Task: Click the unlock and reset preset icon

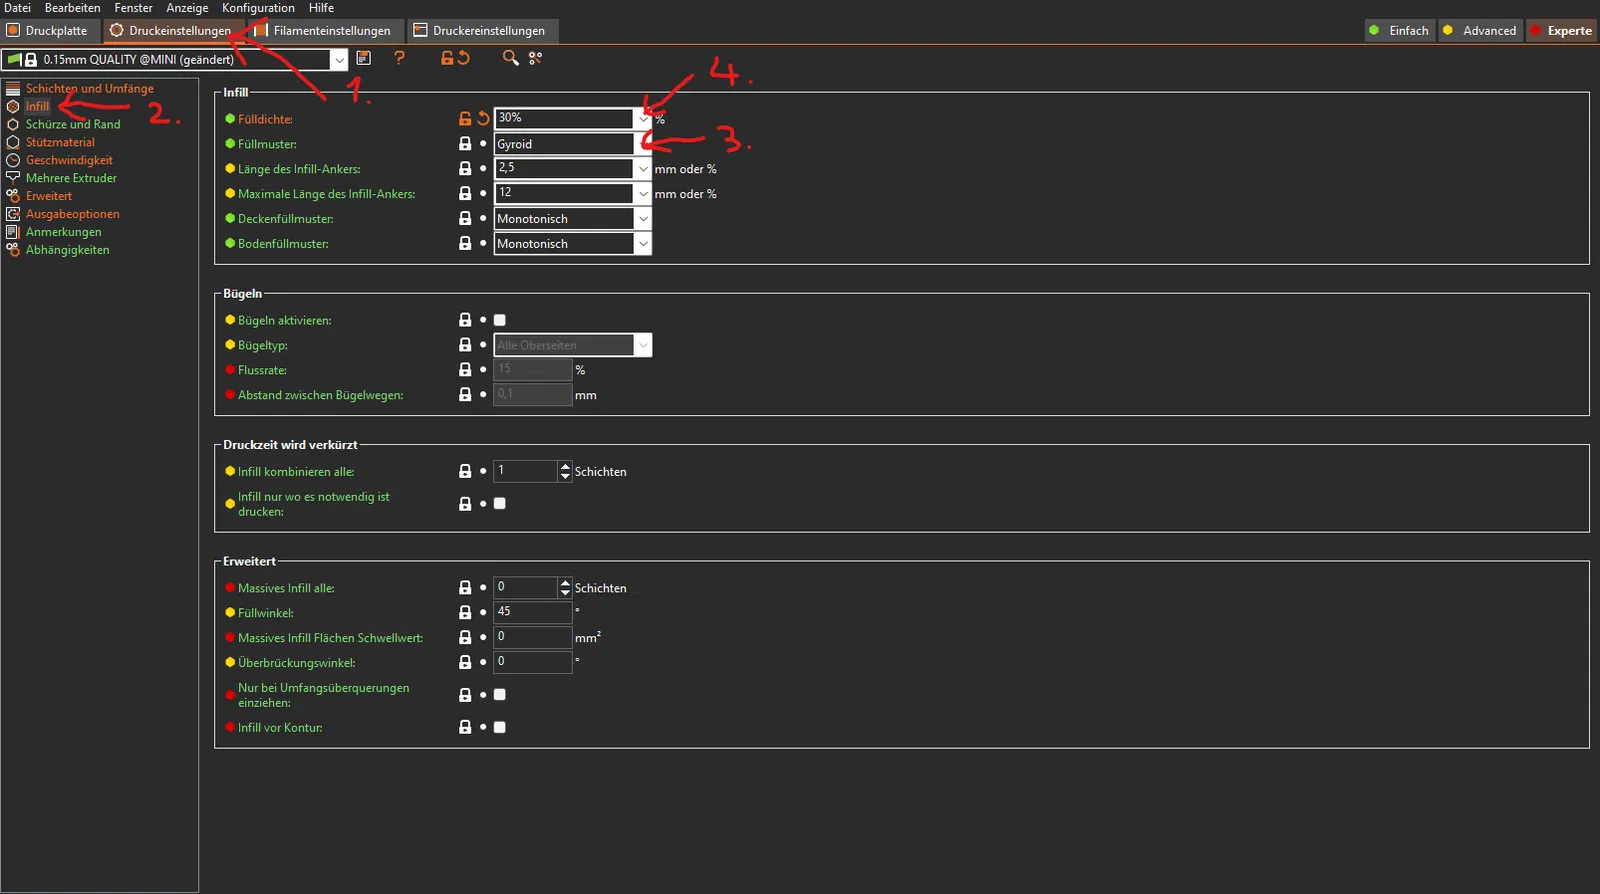Action: point(455,58)
